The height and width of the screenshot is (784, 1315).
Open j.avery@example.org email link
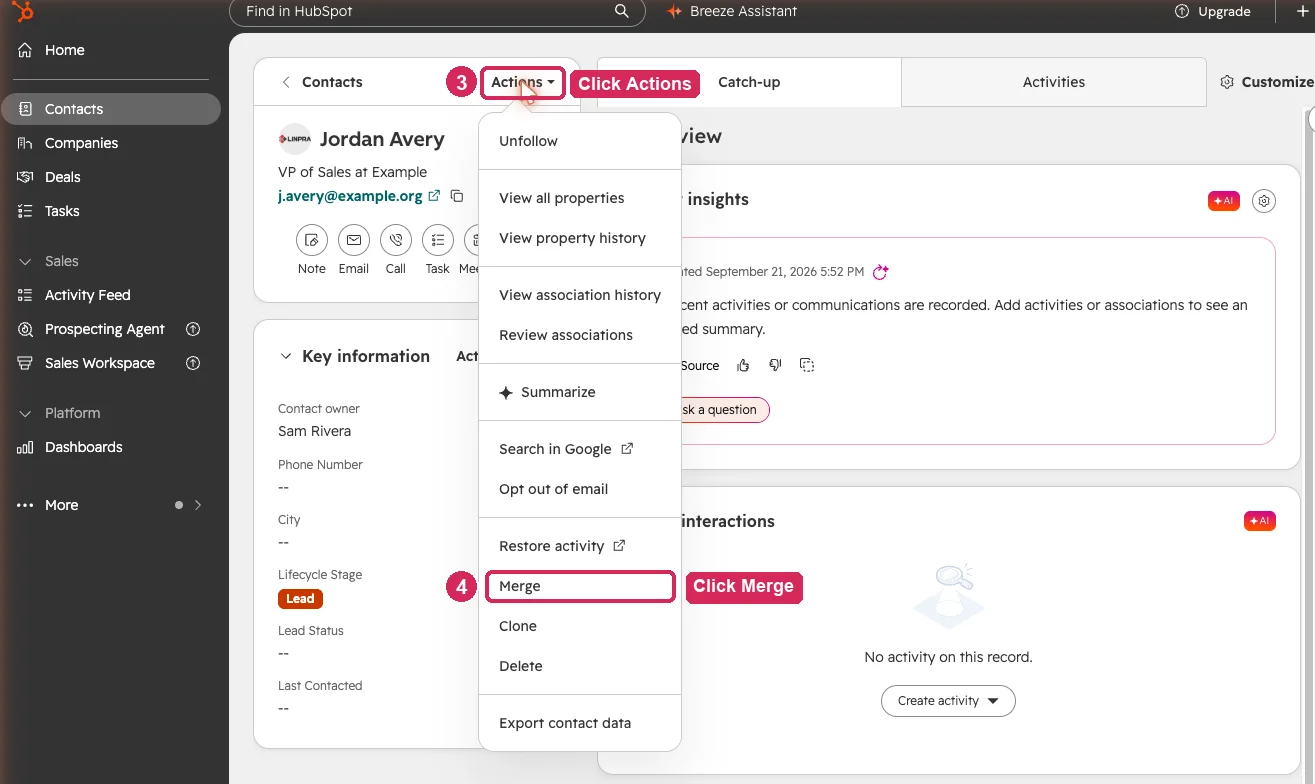350,196
